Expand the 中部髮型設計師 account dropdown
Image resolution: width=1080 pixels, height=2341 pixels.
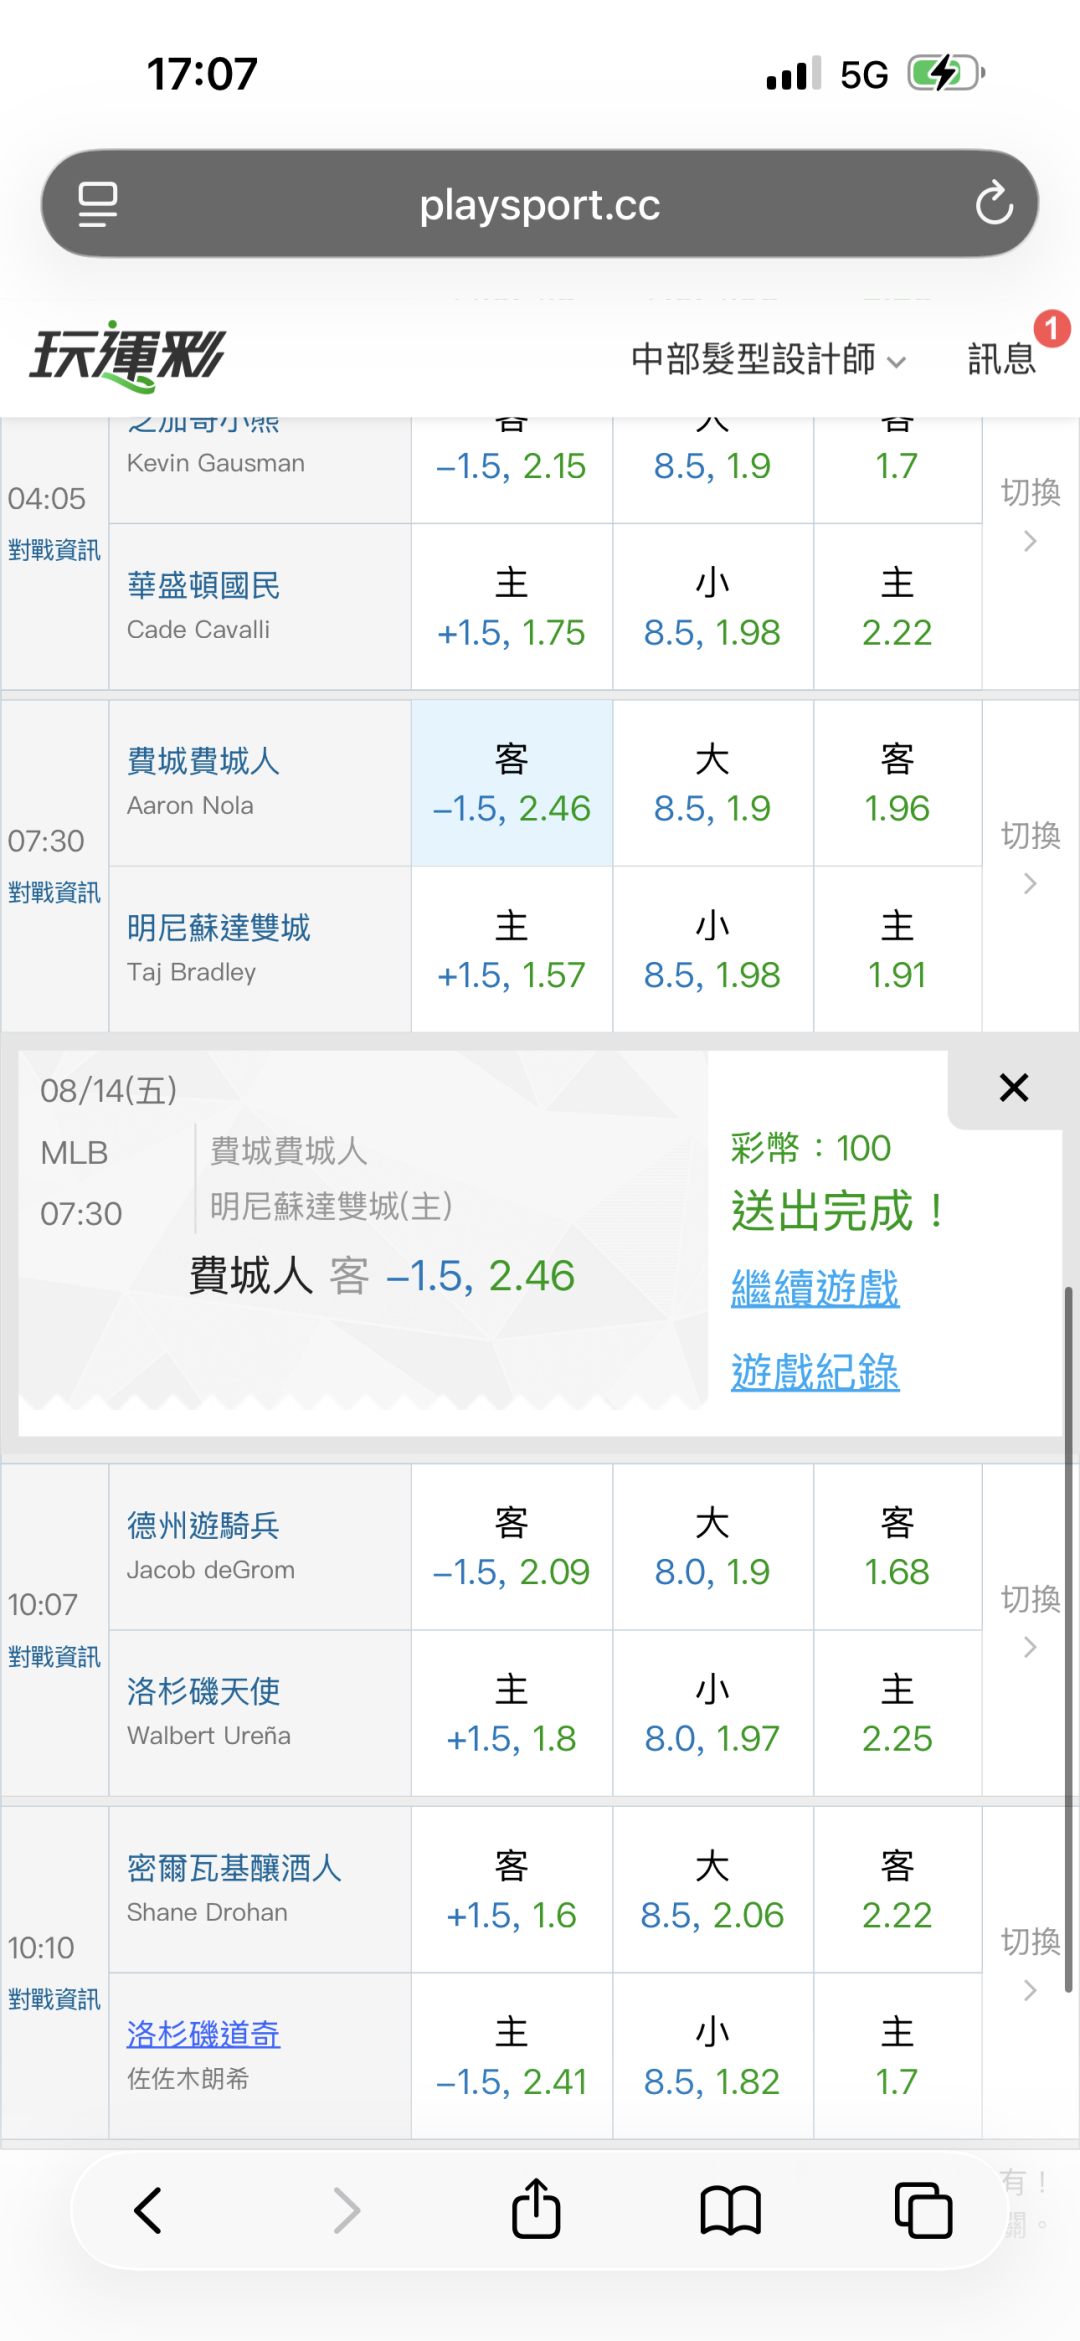coord(768,359)
